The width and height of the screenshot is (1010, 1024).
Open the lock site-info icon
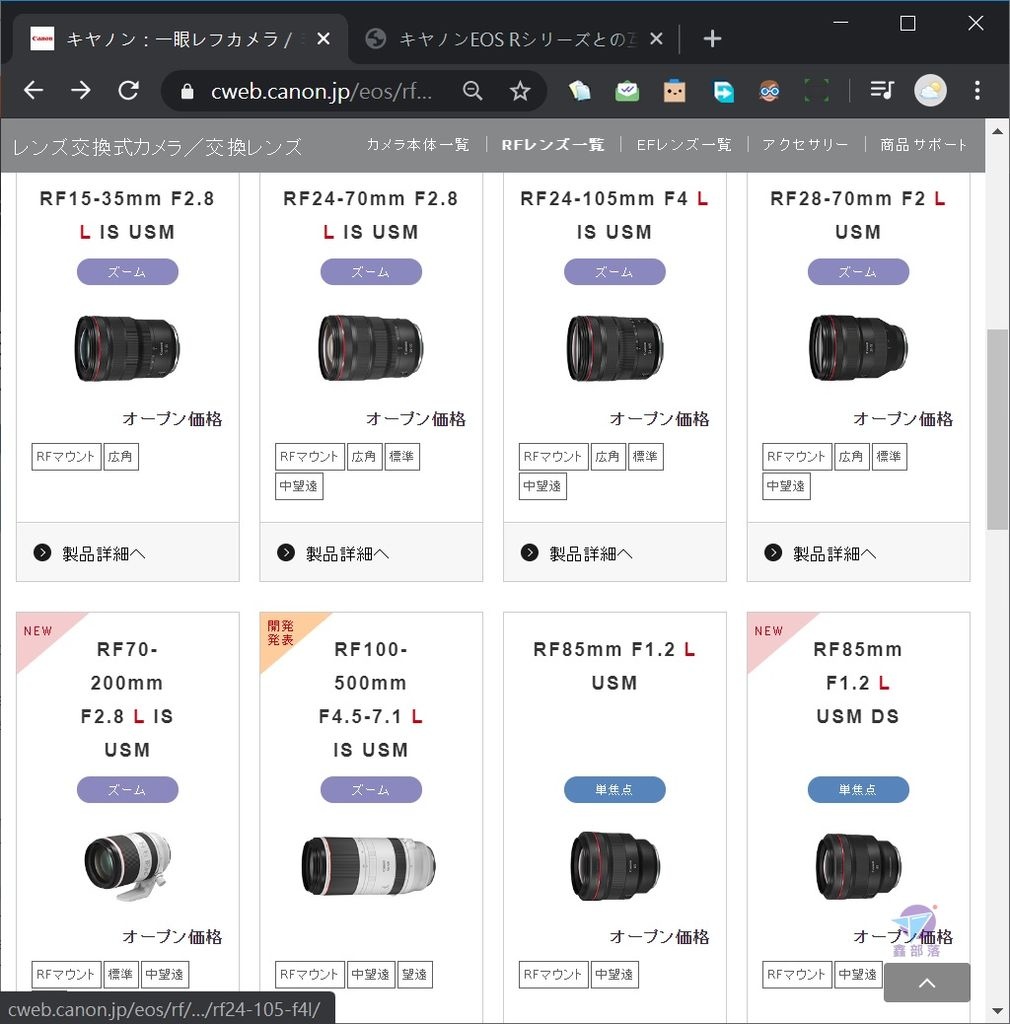[x=187, y=91]
